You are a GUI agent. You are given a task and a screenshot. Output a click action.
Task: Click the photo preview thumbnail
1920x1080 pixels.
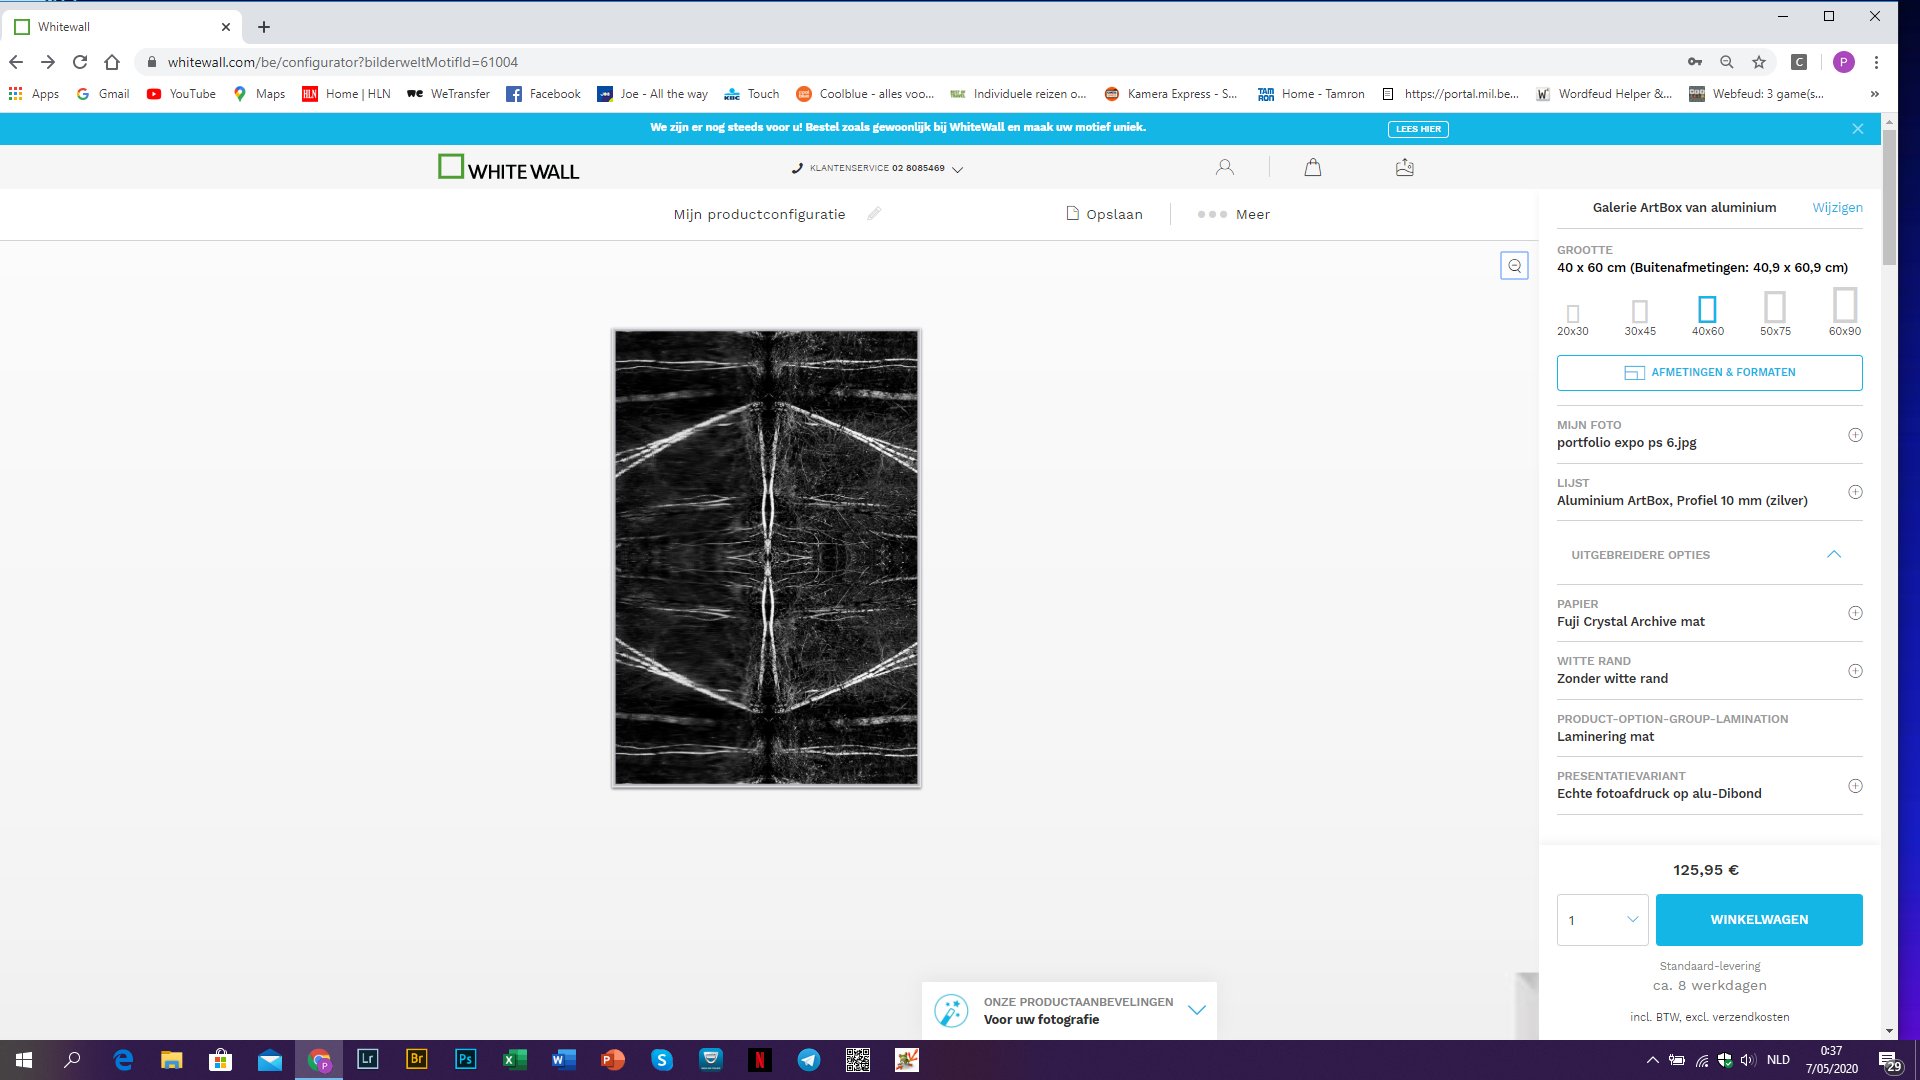(x=766, y=558)
